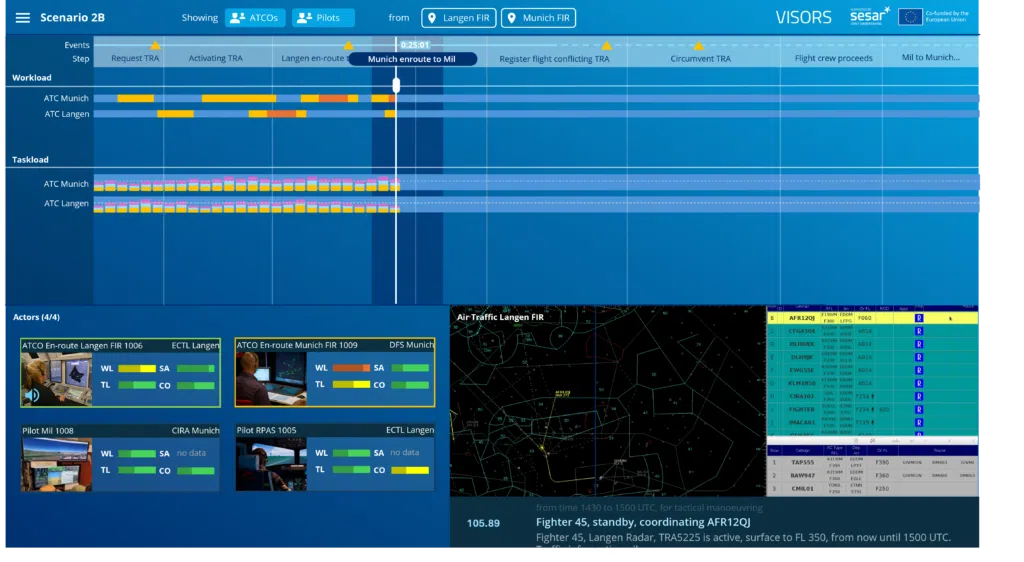Click the Workload section heading
This screenshot has height=562, width=1024.
[x=31, y=78]
